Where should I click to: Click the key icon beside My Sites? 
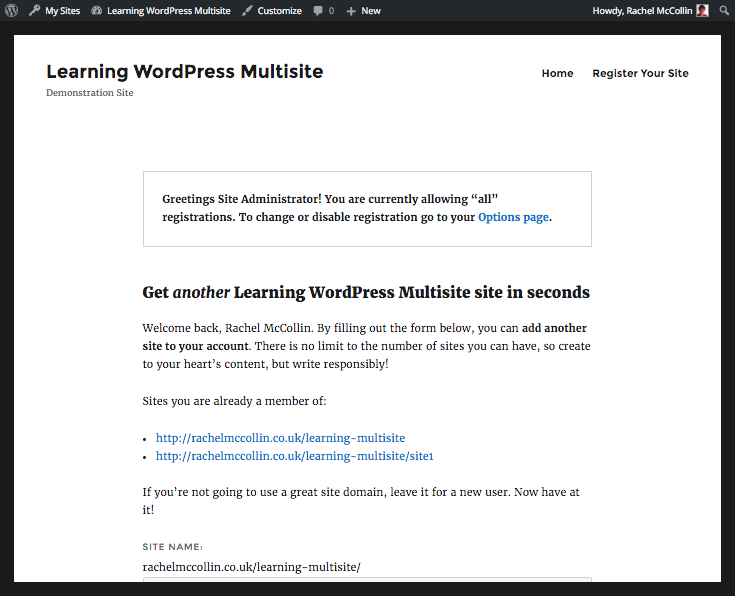tap(35, 11)
